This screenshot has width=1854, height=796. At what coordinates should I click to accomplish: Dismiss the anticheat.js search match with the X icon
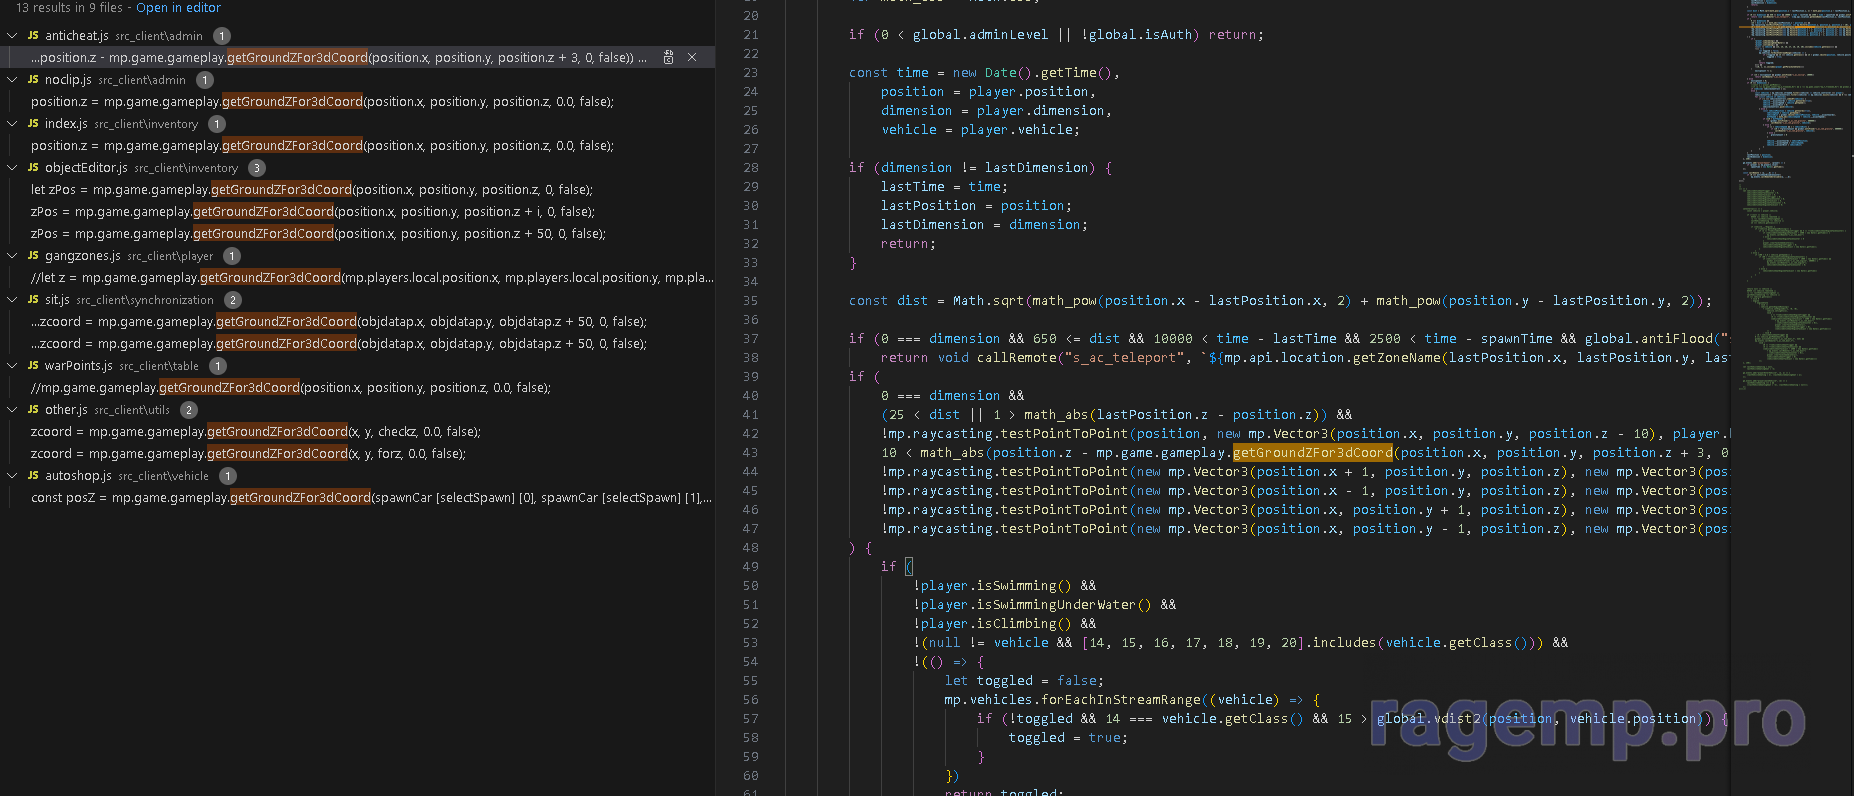[x=692, y=57]
